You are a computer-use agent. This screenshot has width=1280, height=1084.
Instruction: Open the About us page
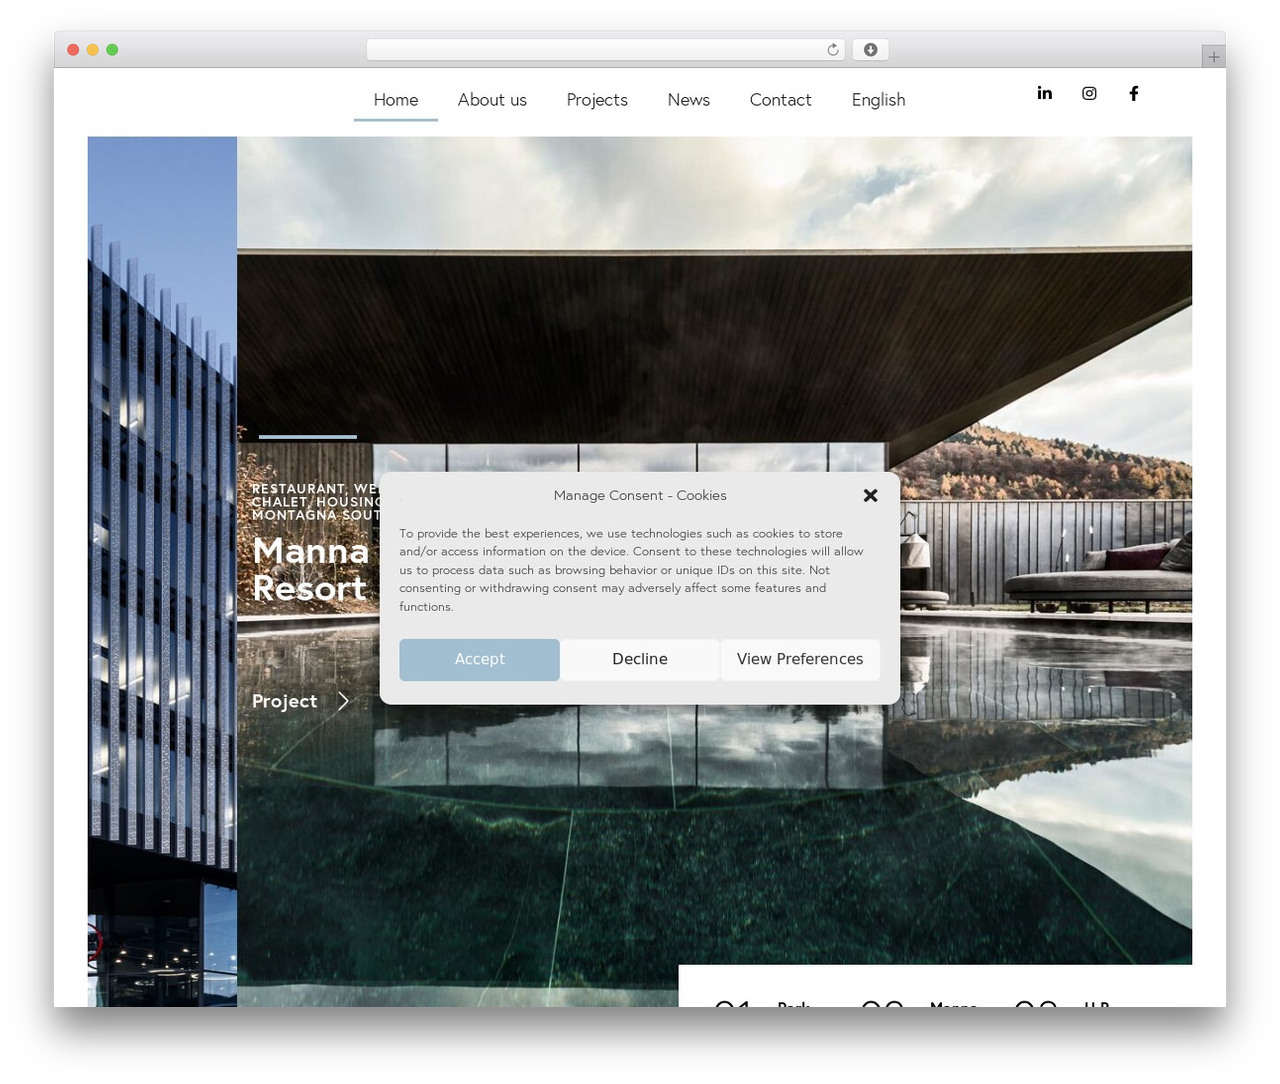click(492, 100)
